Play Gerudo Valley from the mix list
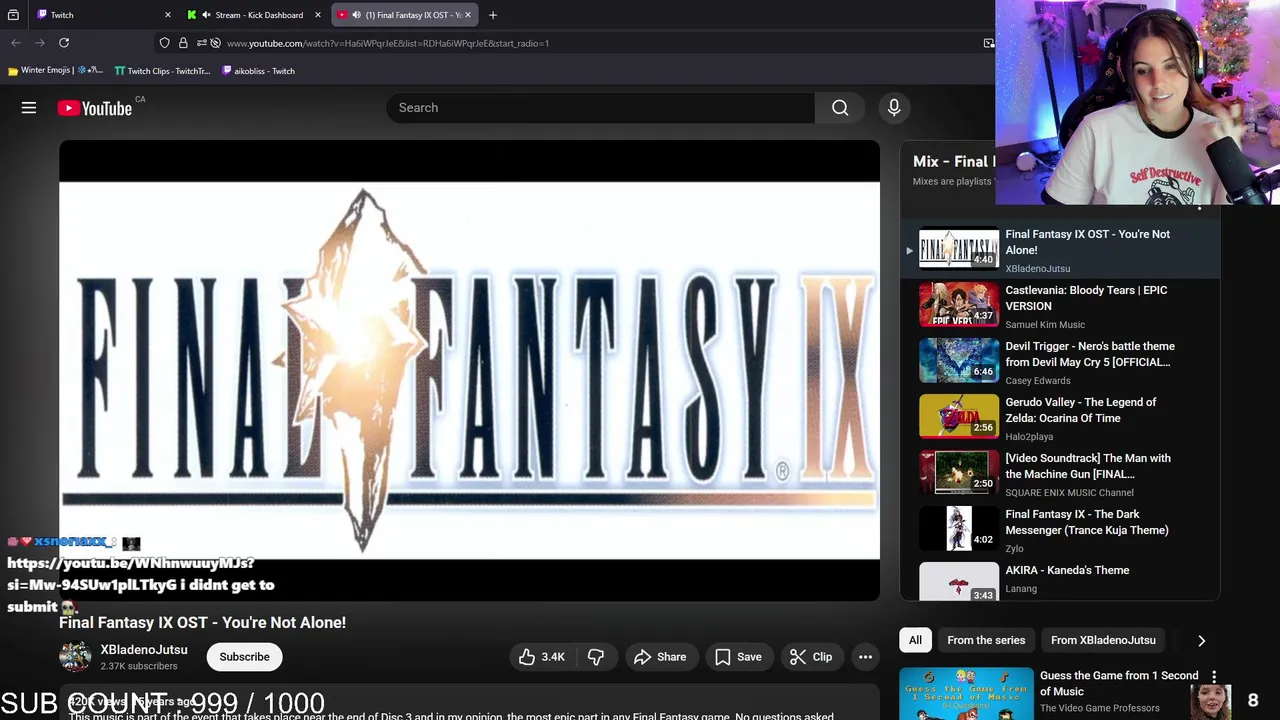Image resolution: width=1280 pixels, height=720 pixels. pos(1060,418)
